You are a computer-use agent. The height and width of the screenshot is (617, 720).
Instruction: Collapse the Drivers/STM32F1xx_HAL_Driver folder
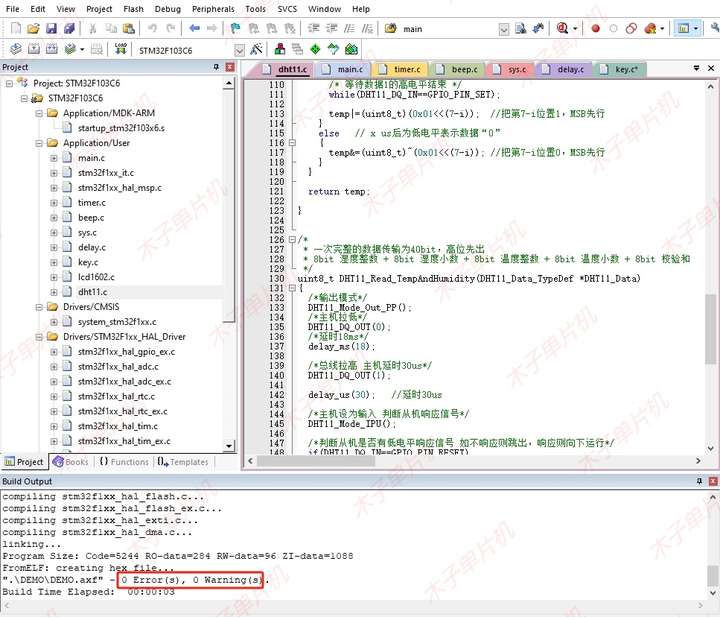pyautogui.click(x=39, y=337)
